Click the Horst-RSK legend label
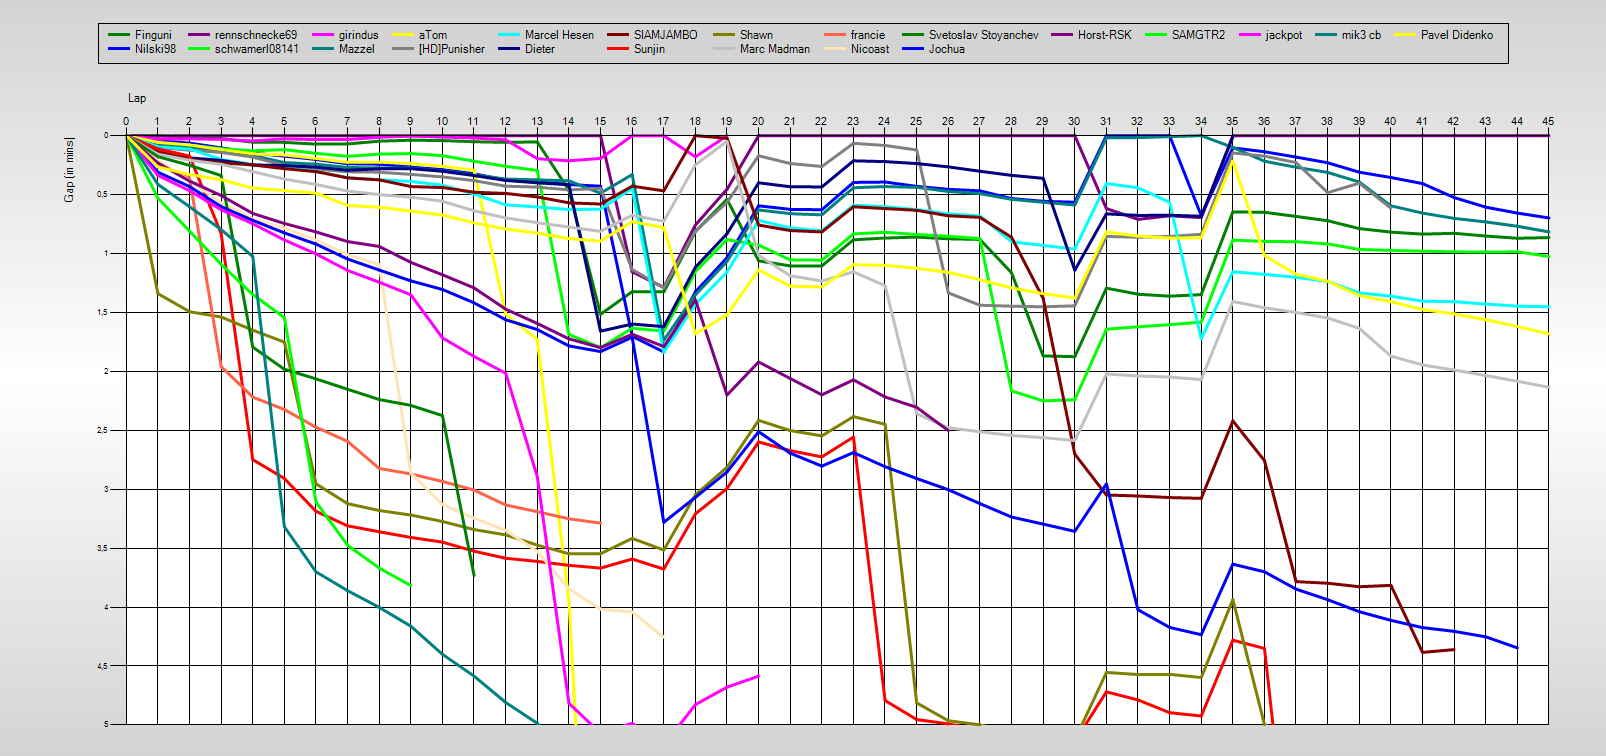 point(1104,35)
